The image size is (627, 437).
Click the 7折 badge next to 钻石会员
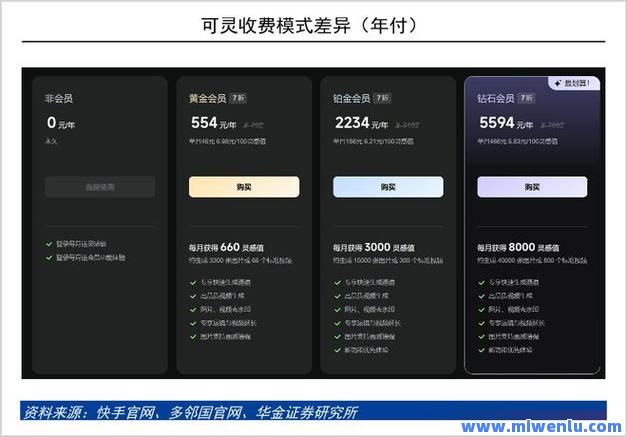click(x=529, y=99)
